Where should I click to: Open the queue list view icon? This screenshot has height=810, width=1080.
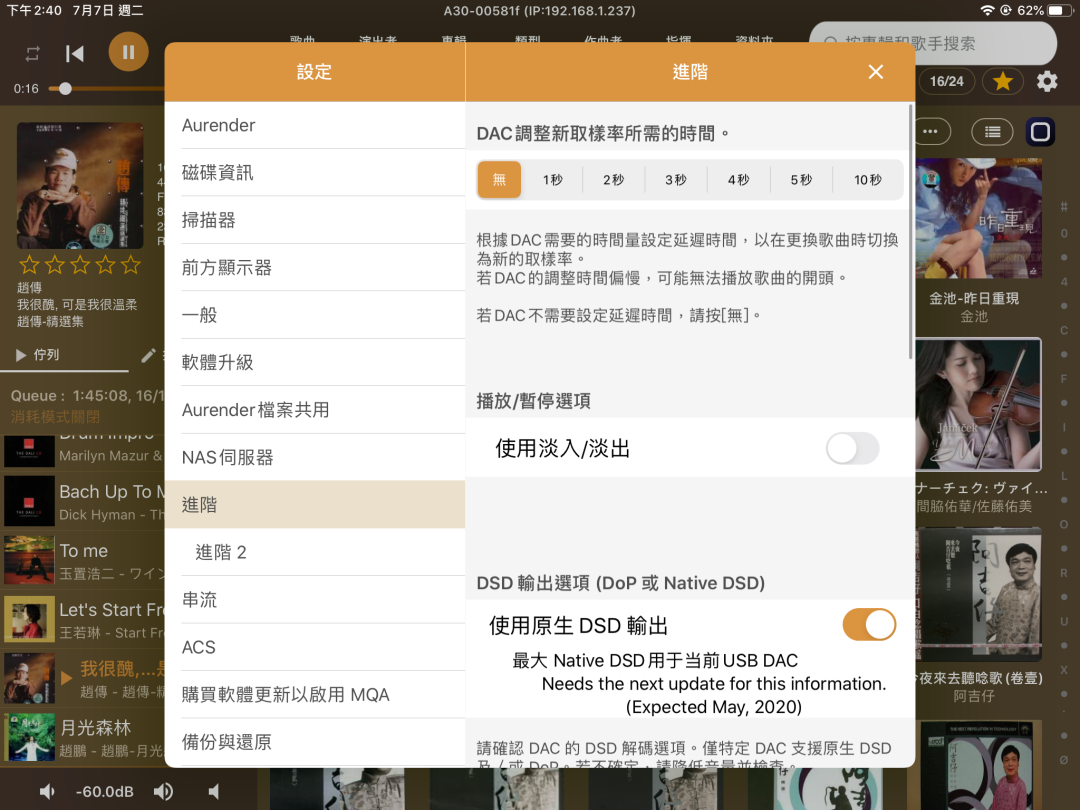pos(991,131)
